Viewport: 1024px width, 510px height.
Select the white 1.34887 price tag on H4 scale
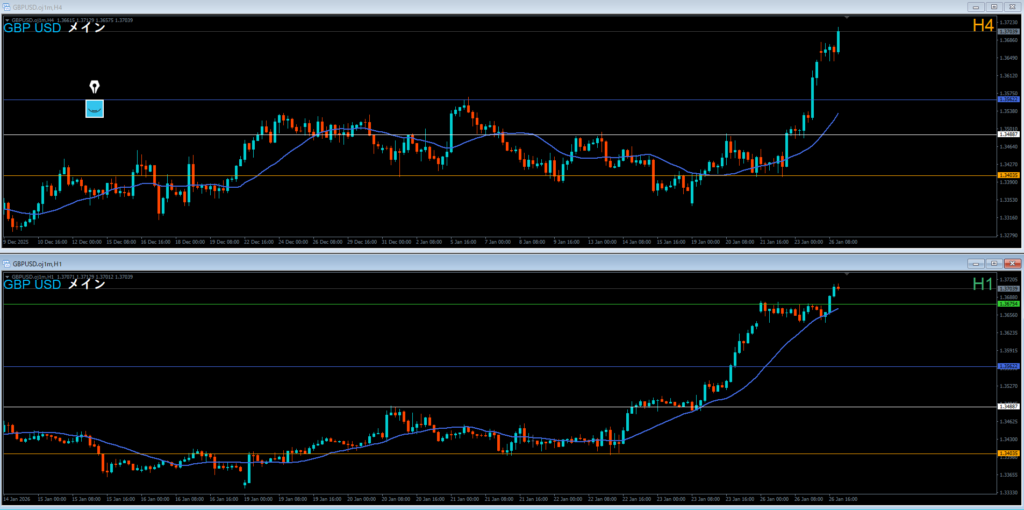click(x=1009, y=134)
